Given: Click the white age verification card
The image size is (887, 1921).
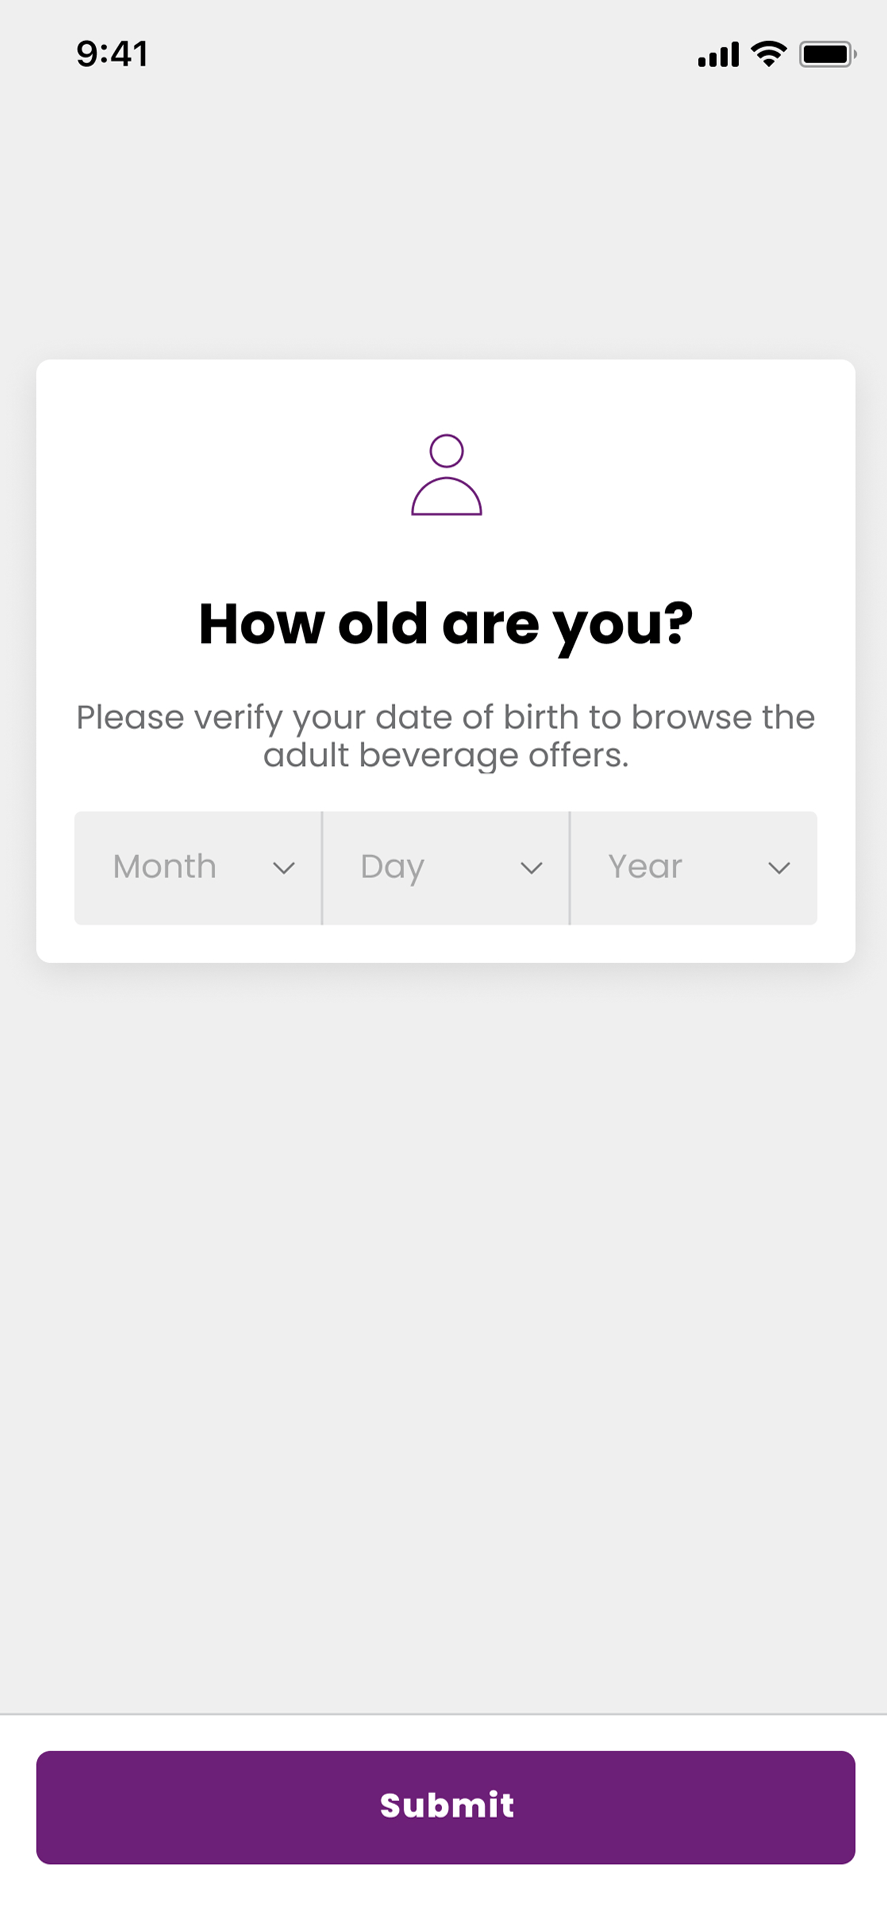Looking at the screenshot, I should [446, 661].
